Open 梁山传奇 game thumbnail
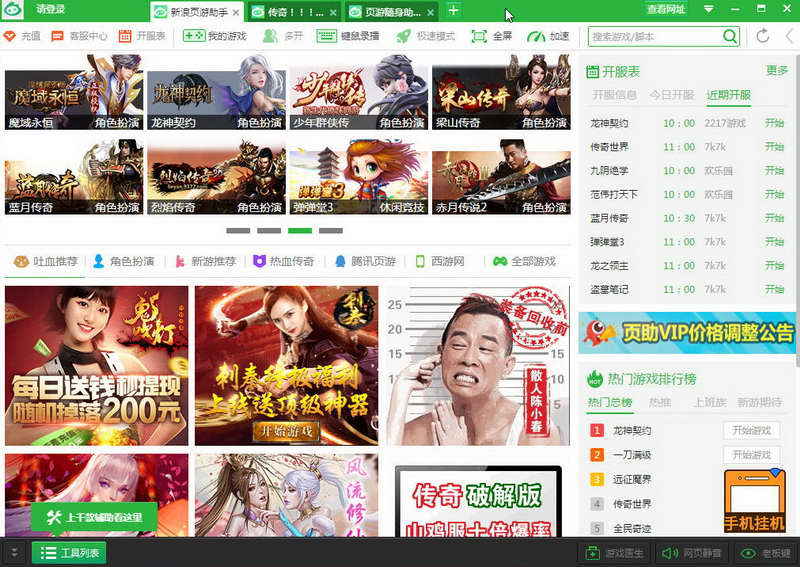 (501, 92)
